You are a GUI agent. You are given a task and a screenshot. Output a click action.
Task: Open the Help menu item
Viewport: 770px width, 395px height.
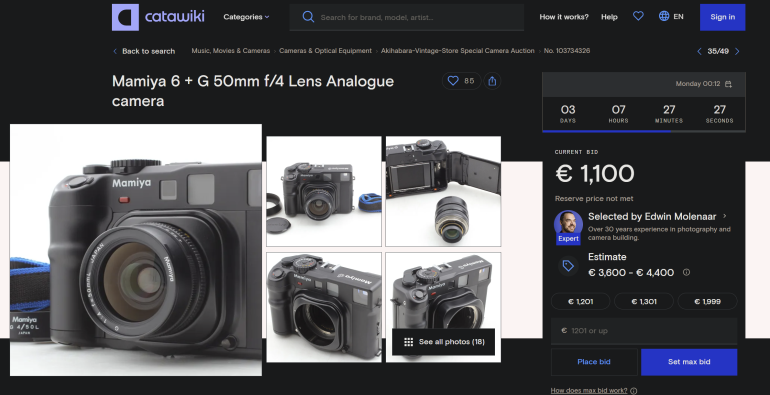[609, 17]
